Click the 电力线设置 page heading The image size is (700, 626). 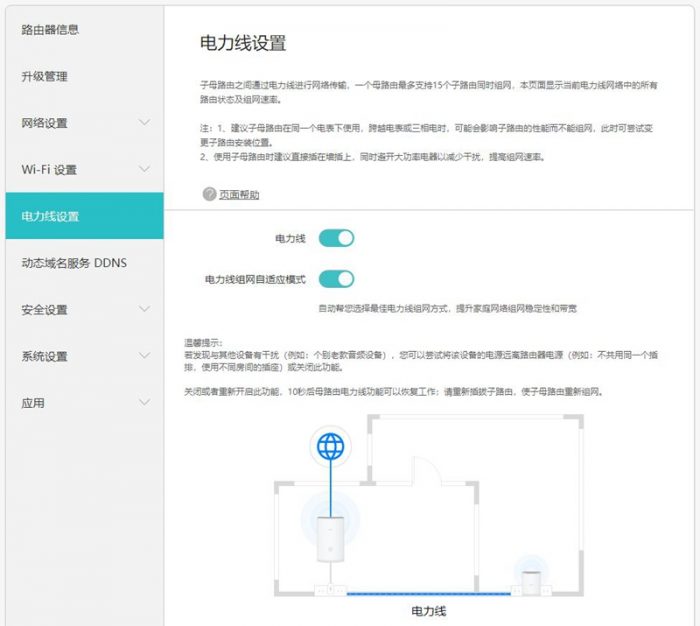point(244,43)
